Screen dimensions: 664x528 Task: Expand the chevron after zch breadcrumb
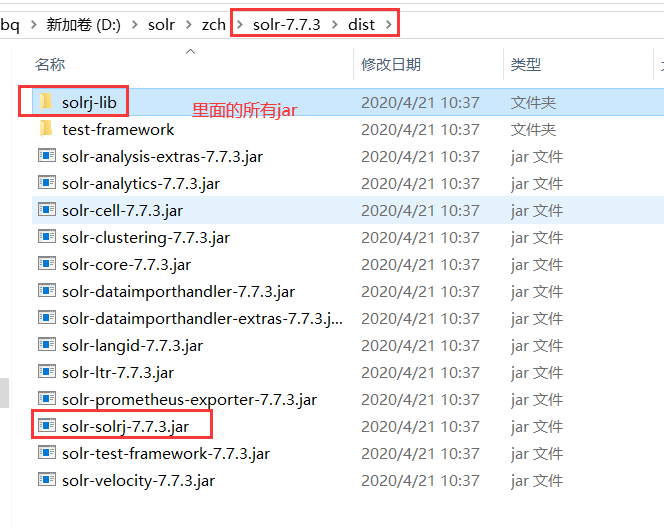pyautogui.click(x=240, y=25)
